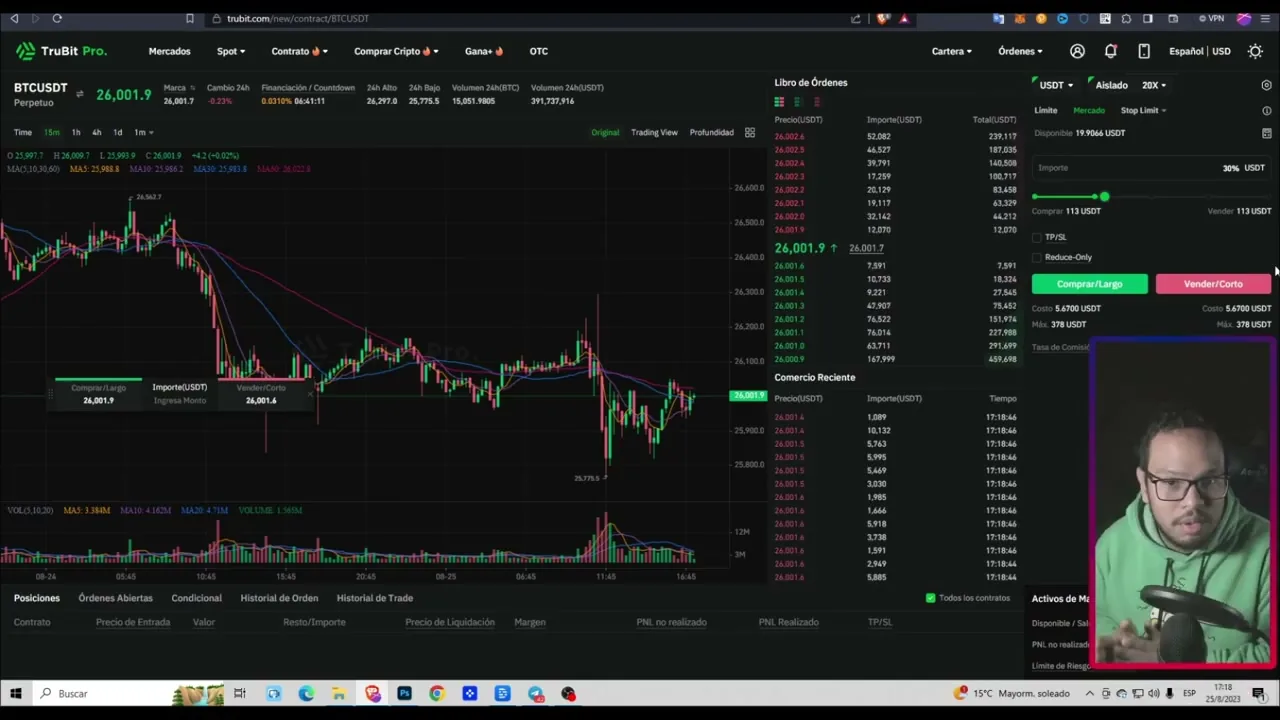Open the user account profile icon

(1077, 51)
